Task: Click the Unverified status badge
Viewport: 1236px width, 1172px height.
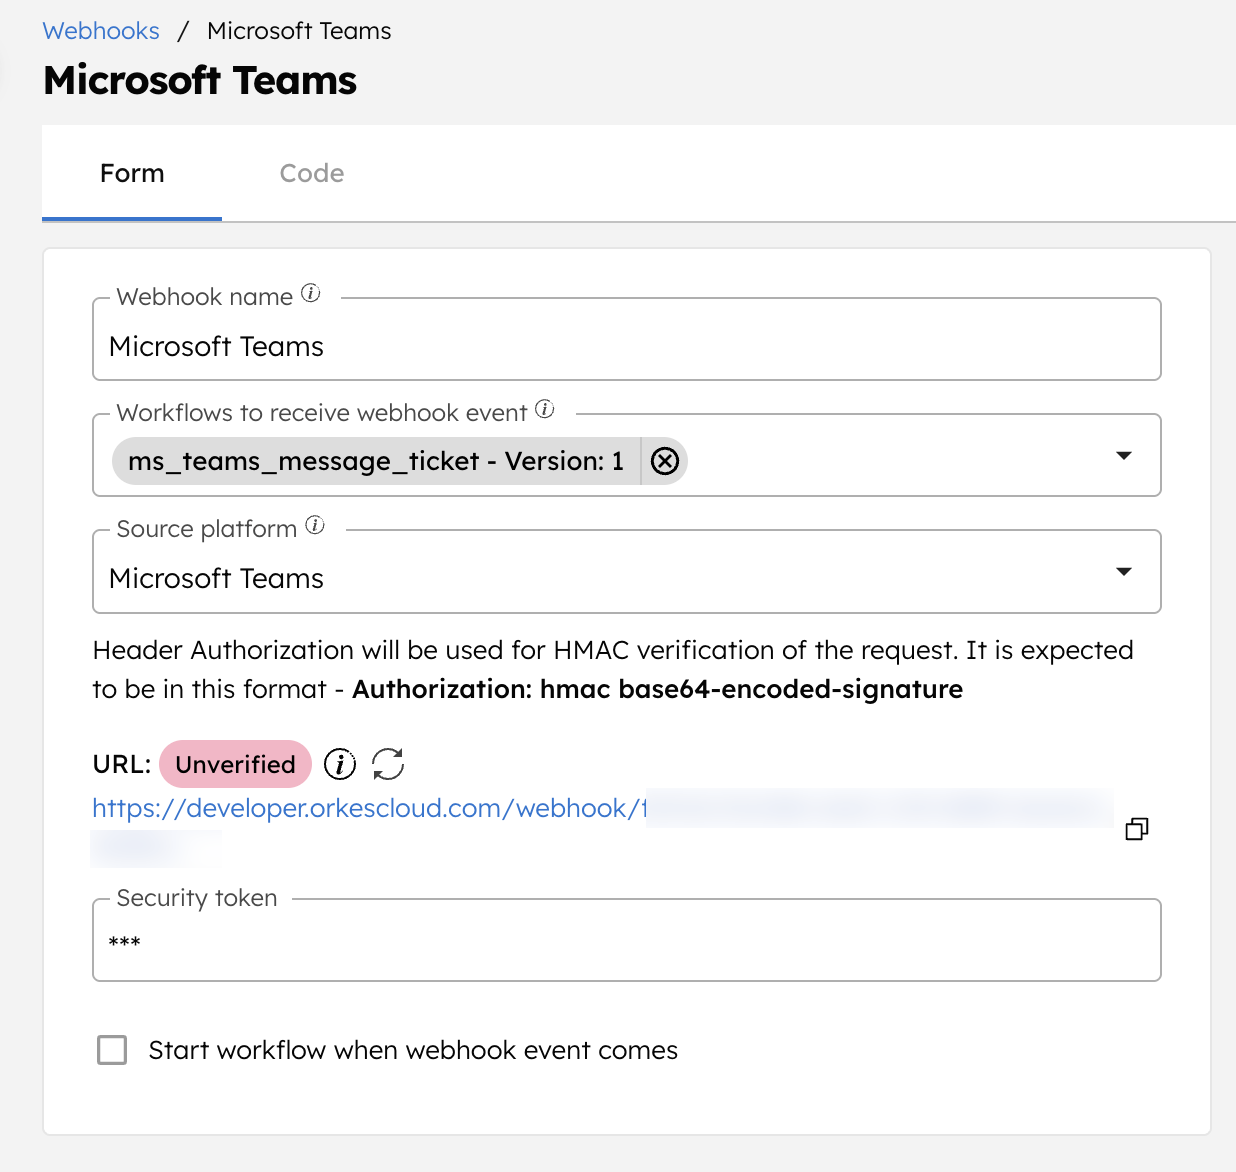Action: (235, 764)
